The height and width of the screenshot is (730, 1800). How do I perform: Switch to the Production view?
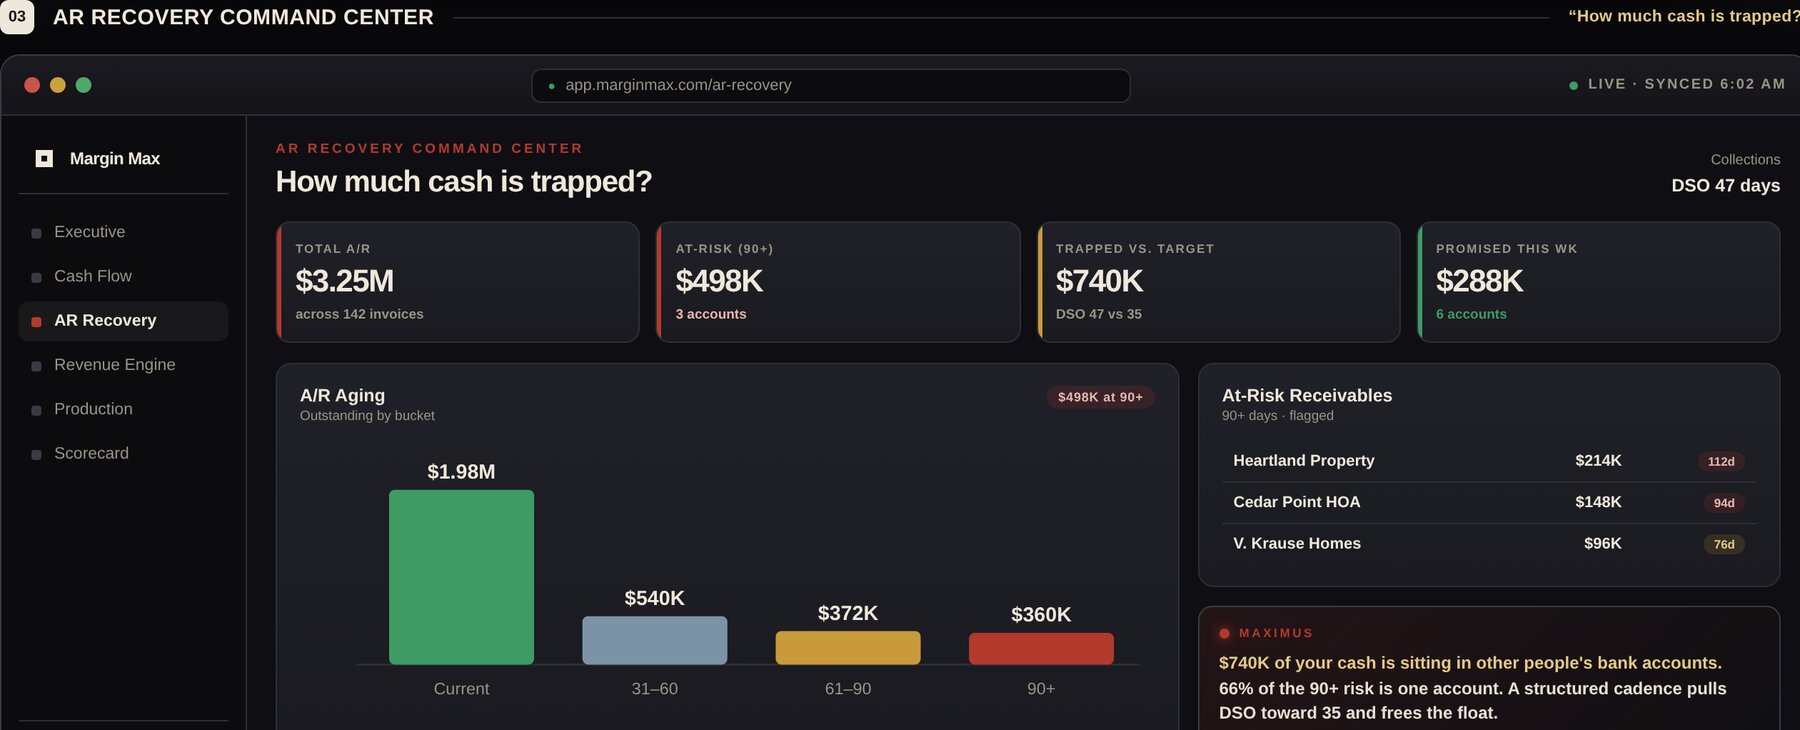123,409
